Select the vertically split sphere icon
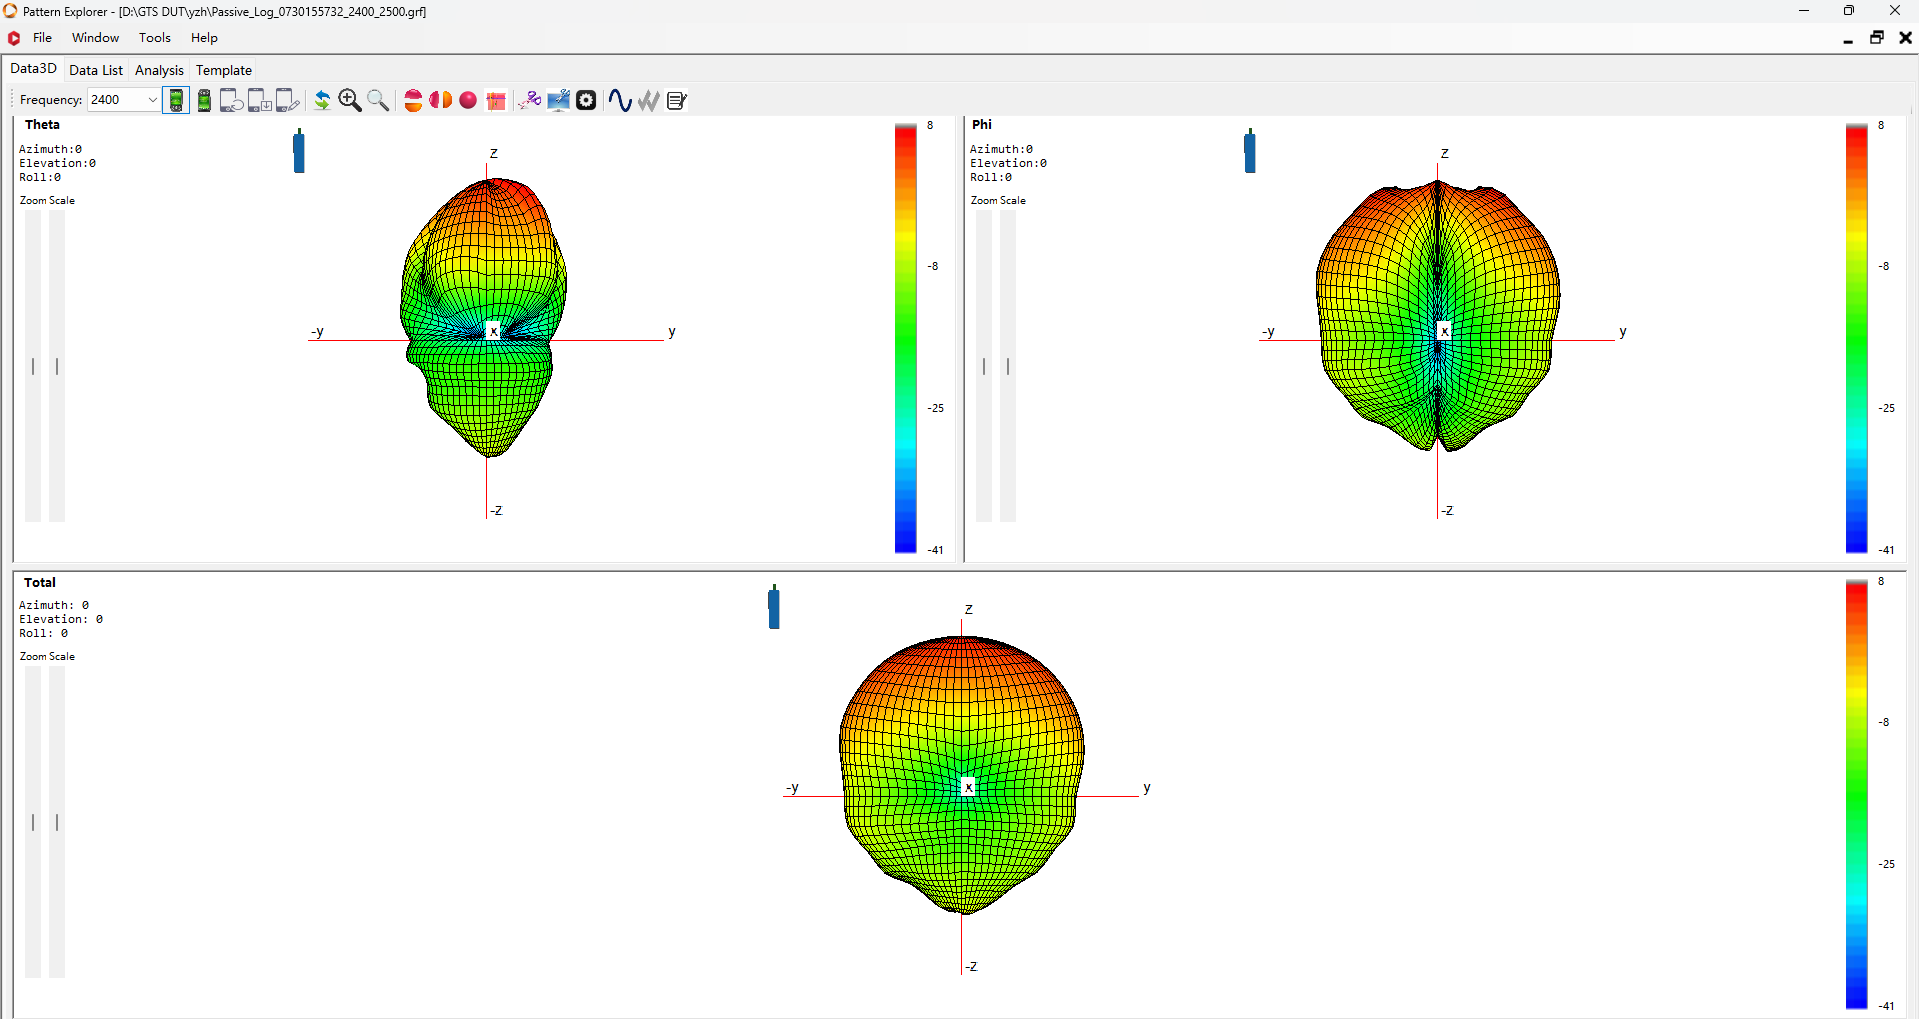This screenshot has width=1919, height=1019. click(x=440, y=100)
